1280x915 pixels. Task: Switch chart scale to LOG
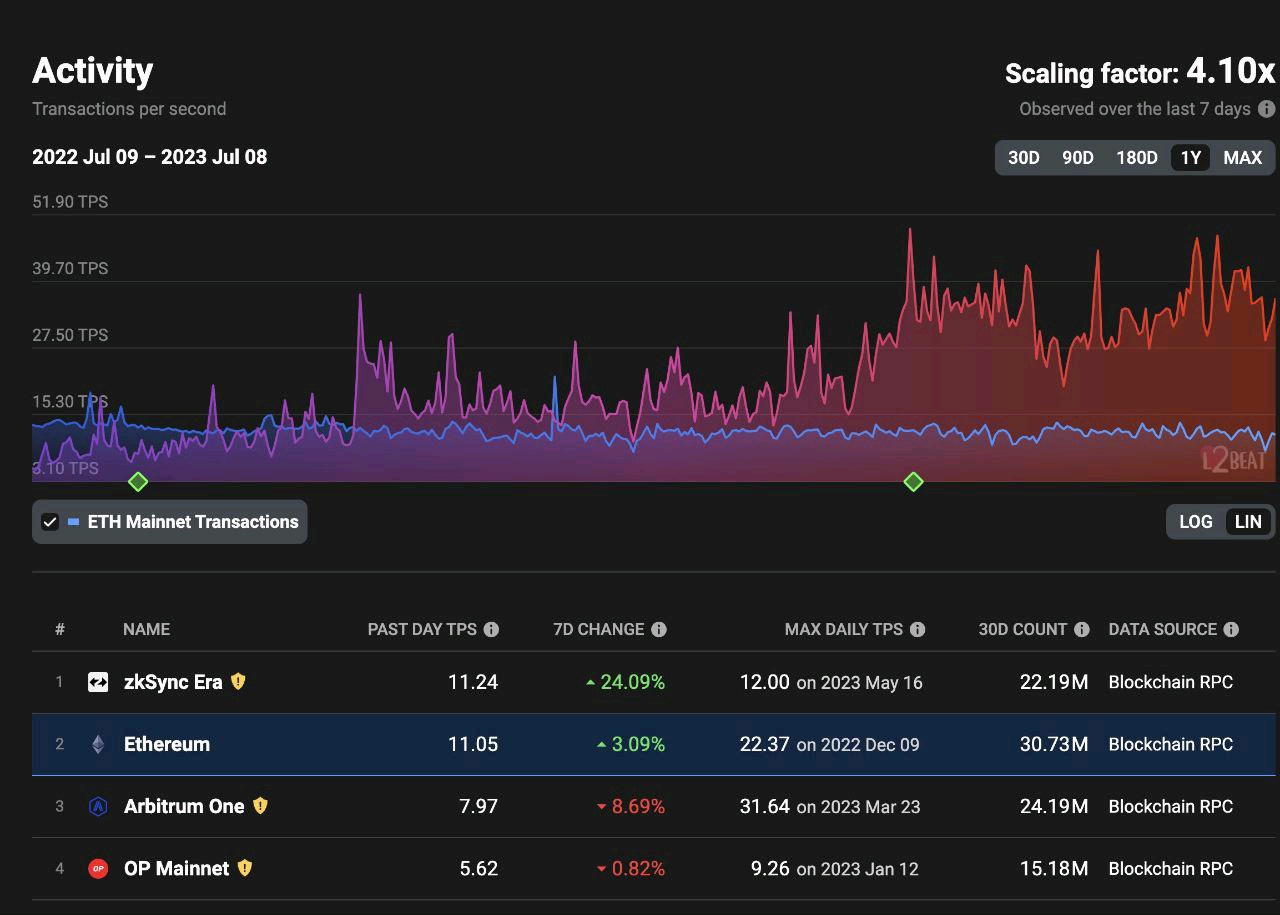coord(1196,522)
